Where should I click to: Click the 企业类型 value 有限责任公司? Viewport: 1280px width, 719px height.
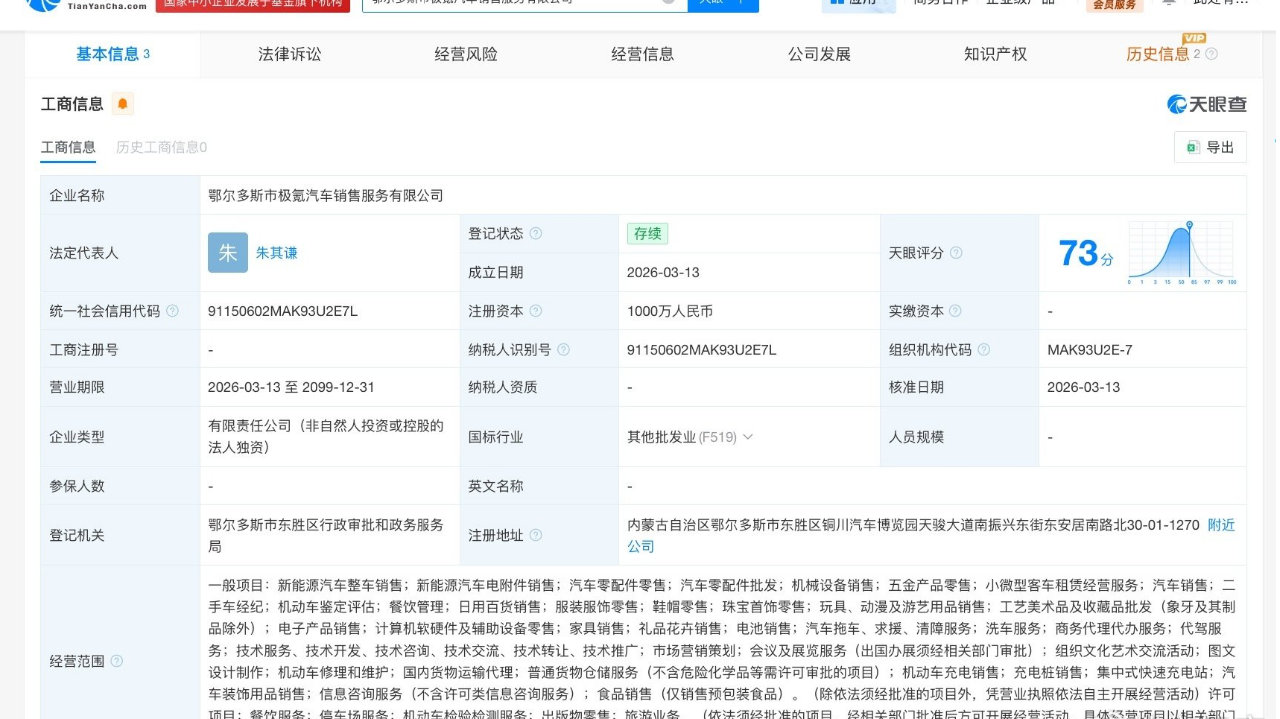click(326, 437)
